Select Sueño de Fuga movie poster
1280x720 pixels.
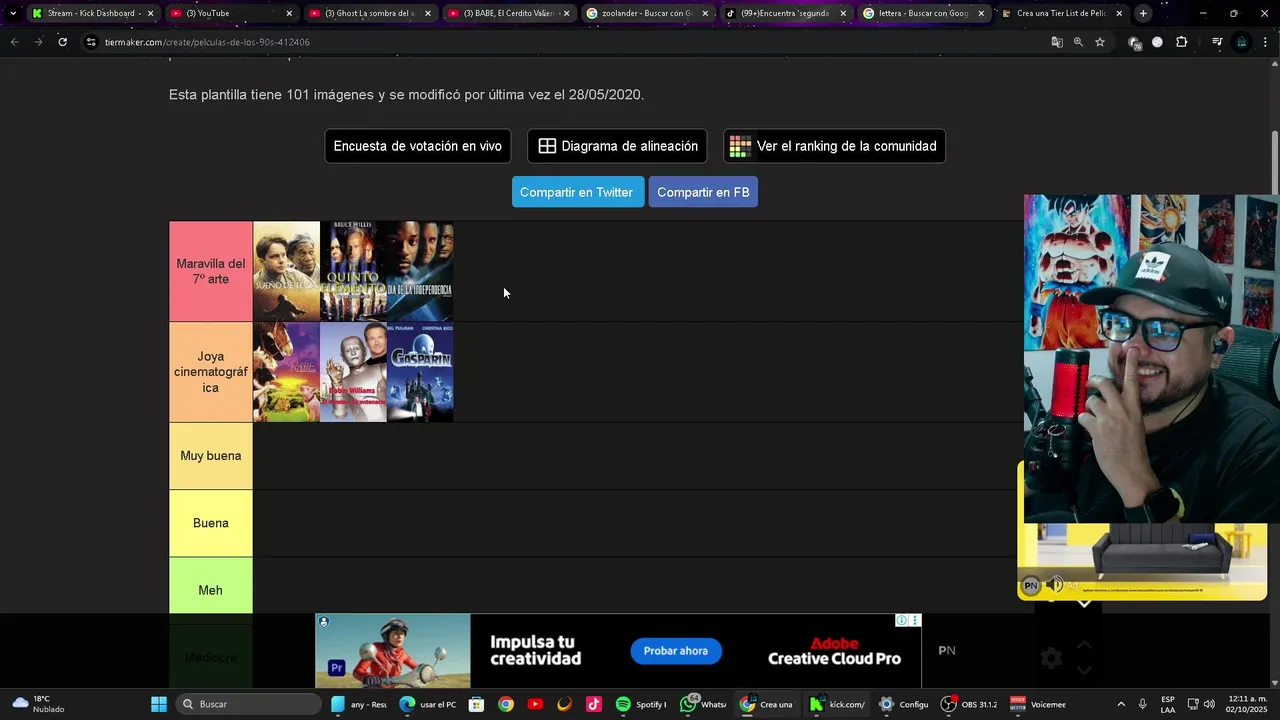[x=286, y=271]
